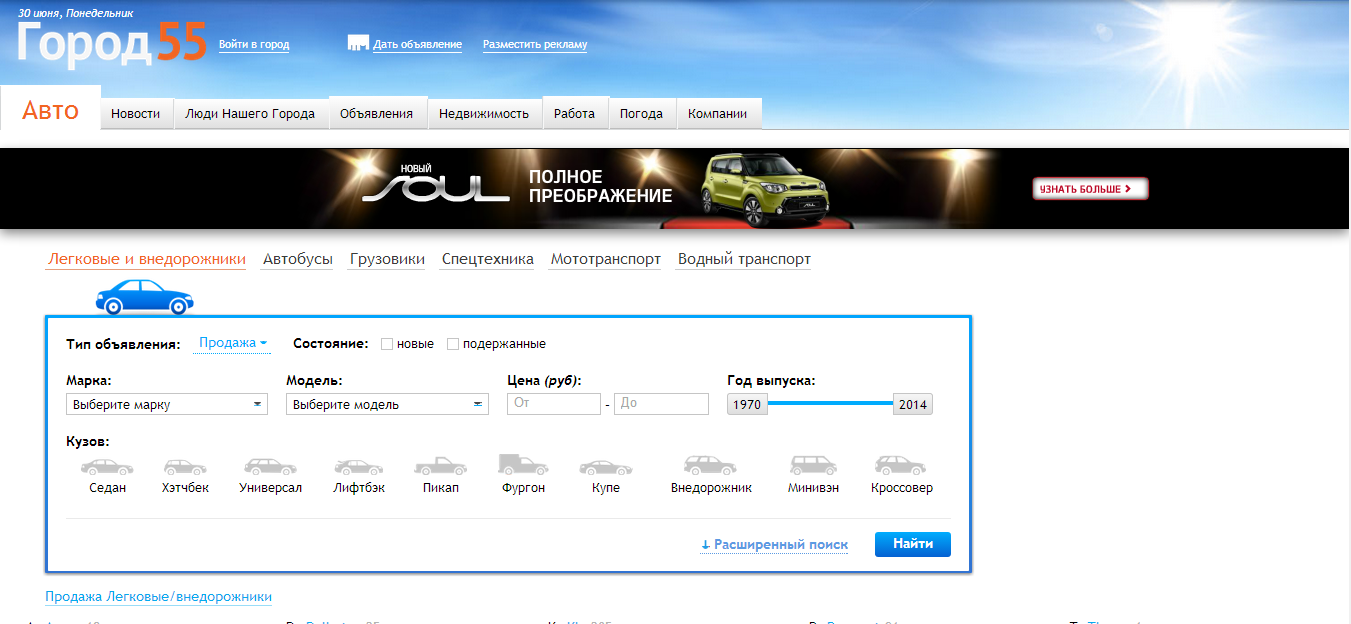Click the 1970 year slider handle
This screenshot has height=624, width=1351.
(747, 405)
